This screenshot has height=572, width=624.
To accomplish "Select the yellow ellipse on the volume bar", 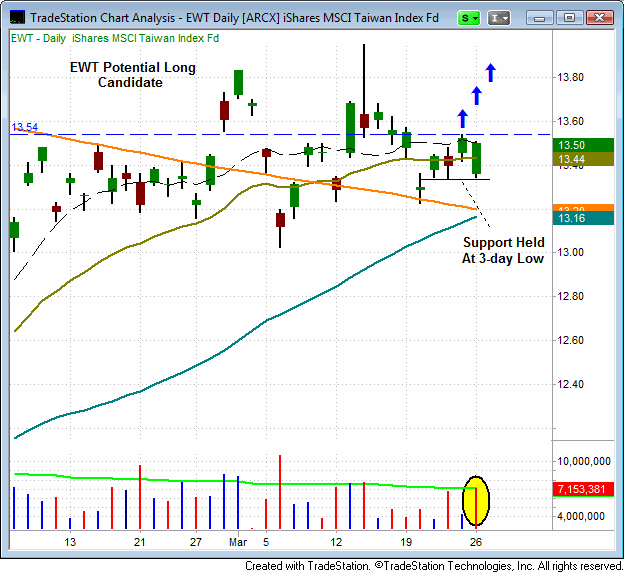I will click(x=477, y=501).
